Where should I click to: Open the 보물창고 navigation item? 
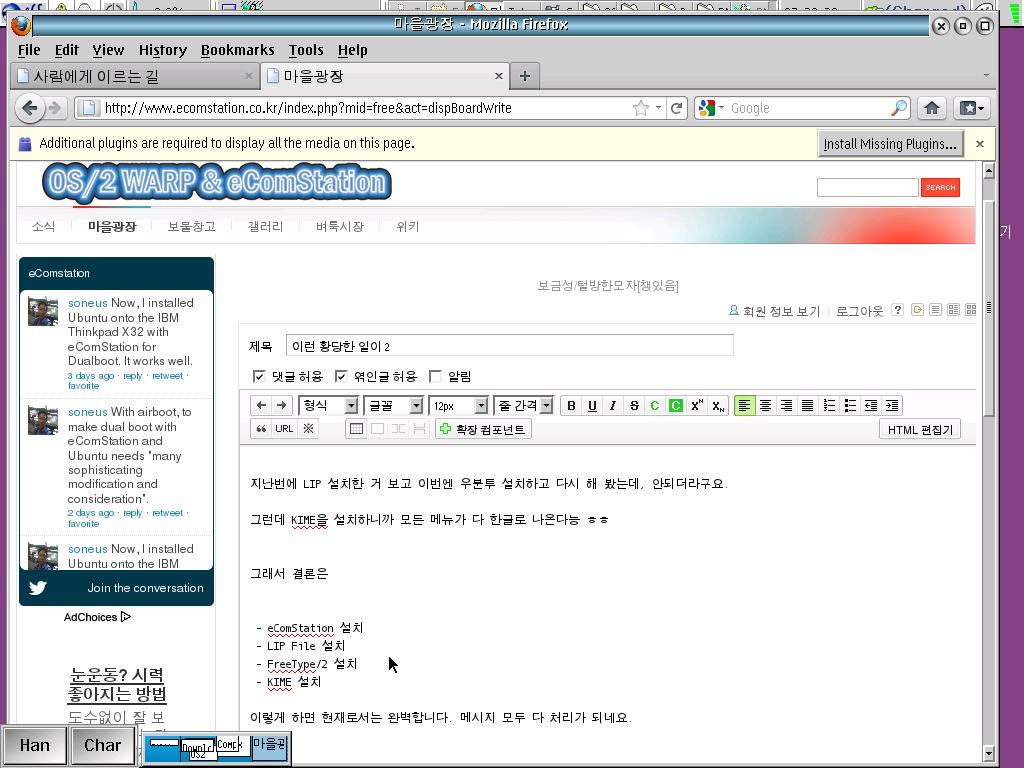click(191, 227)
